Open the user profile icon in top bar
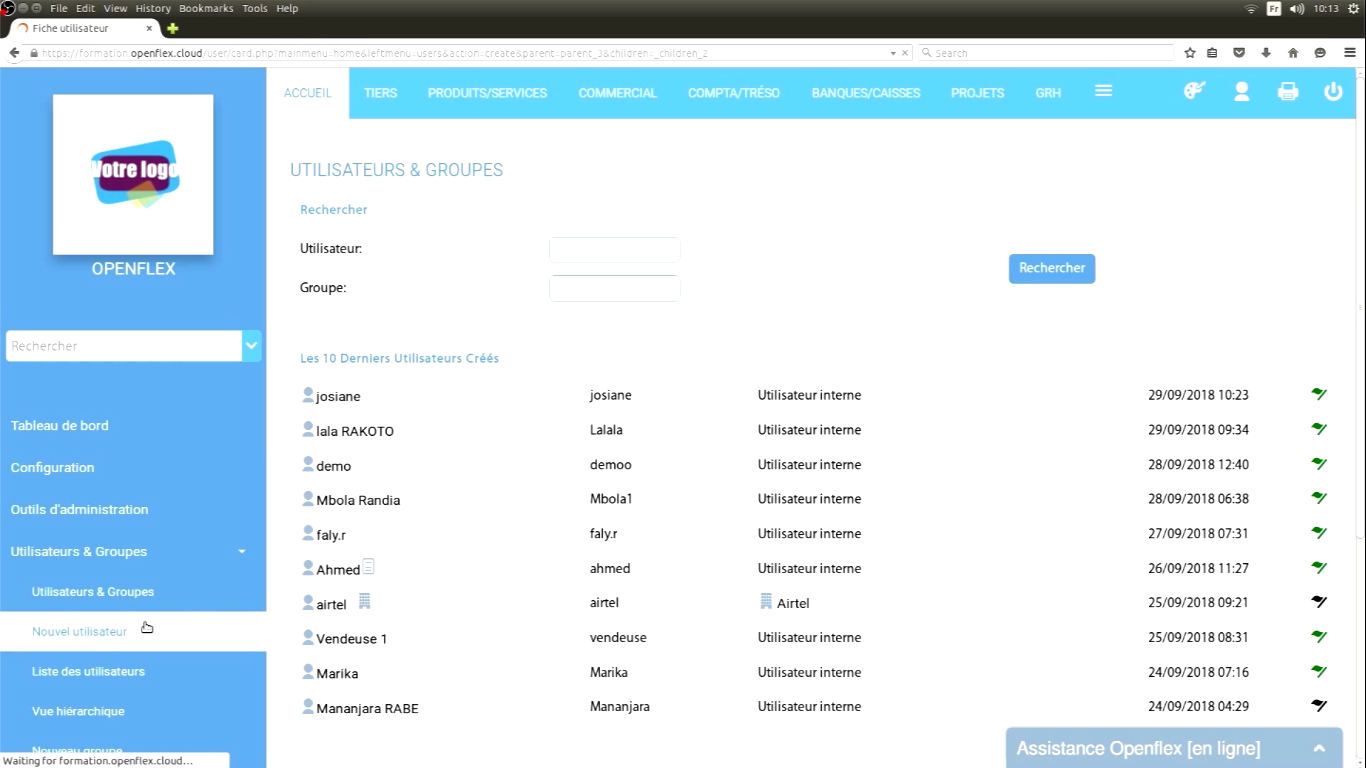 click(x=1241, y=91)
